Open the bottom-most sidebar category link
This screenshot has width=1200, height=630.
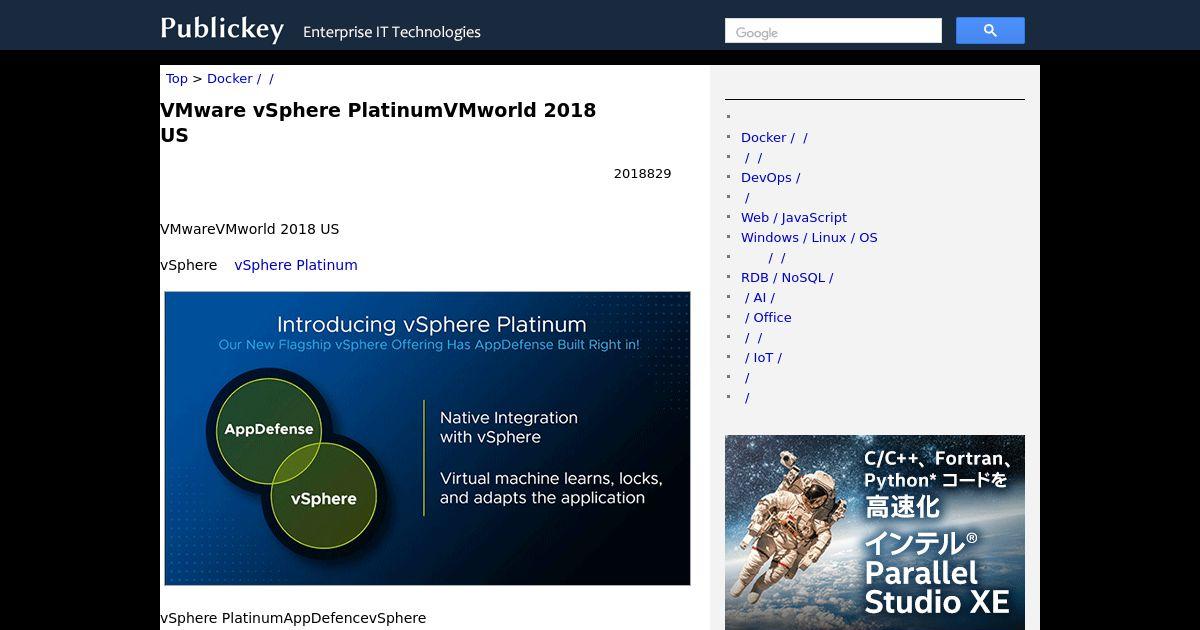pyautogui.click(x=746, y=398)
